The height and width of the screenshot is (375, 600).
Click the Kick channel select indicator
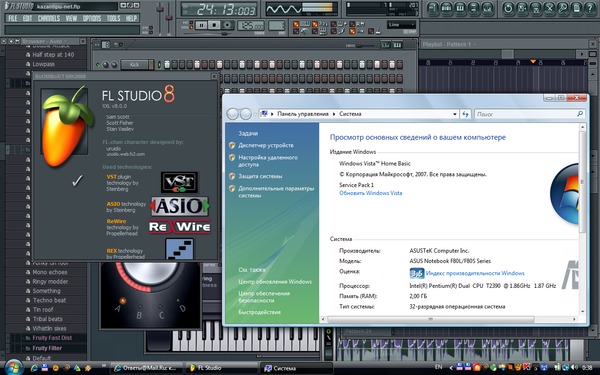coord(159,65)
